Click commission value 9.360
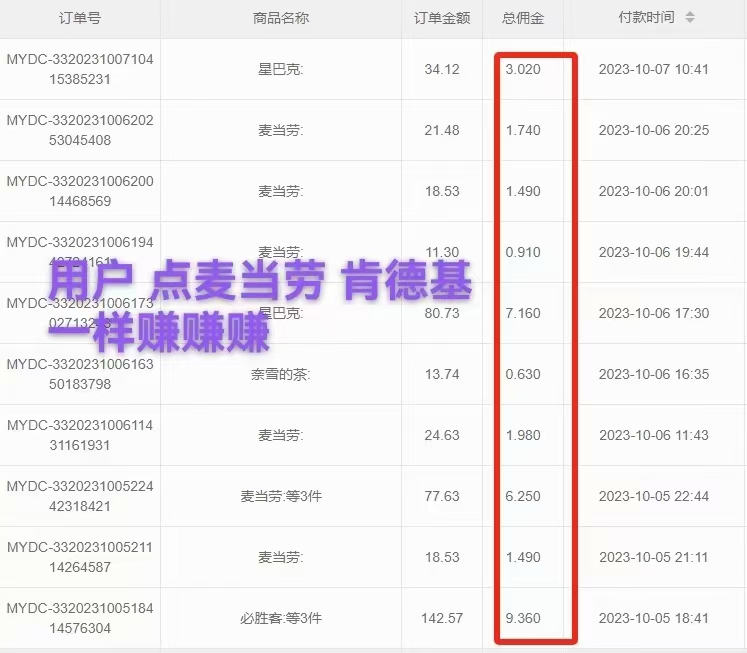This screenshot has width=747, height=653. coord(523,618)
